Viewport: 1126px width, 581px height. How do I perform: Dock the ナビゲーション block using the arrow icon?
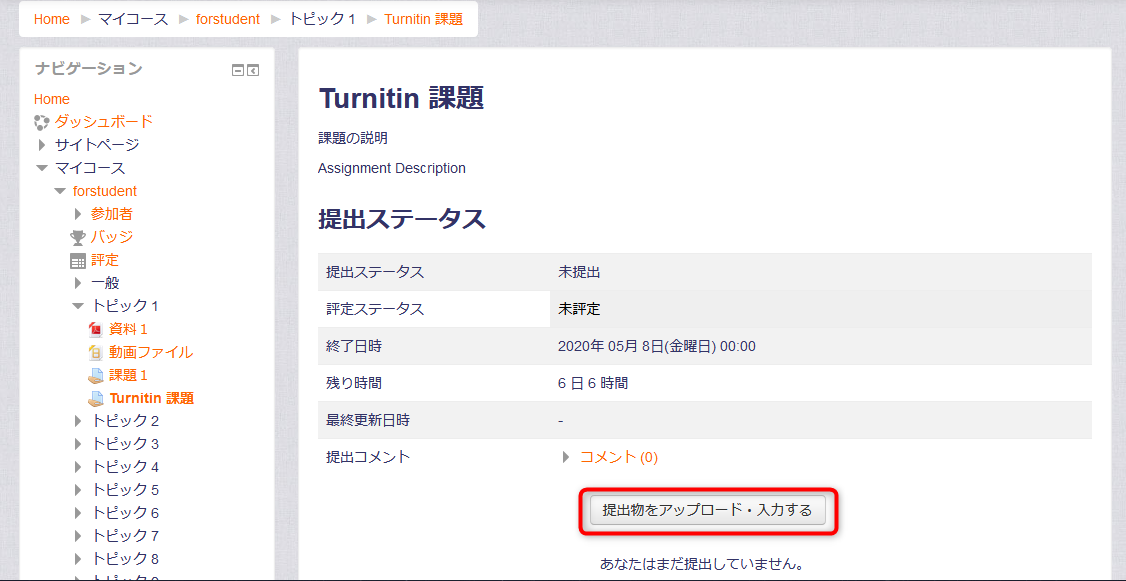[x=253, y=70]
